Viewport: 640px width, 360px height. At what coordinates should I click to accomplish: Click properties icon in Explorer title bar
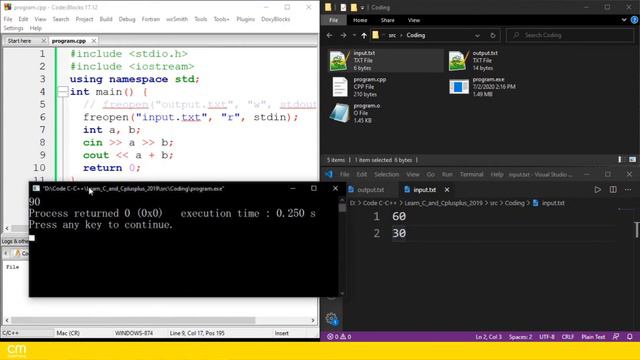pos(343,7)
